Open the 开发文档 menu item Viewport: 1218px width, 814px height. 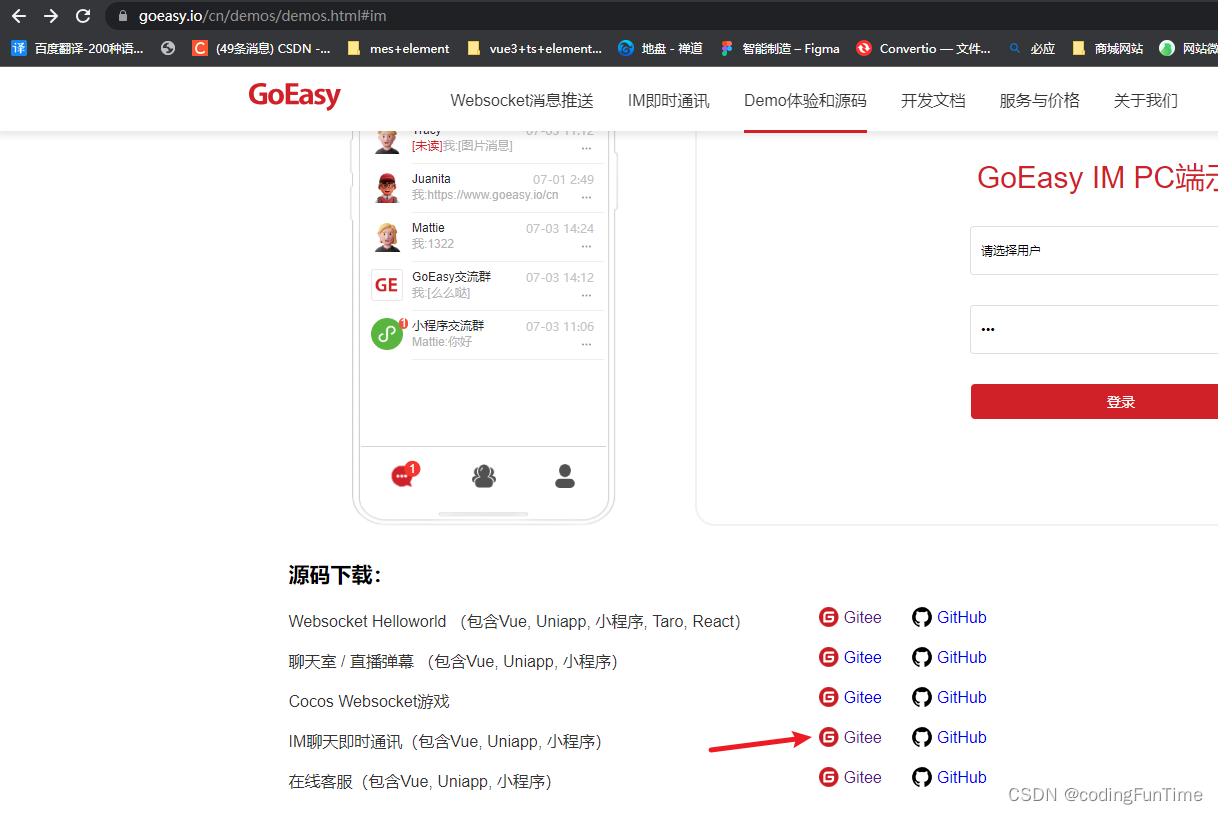[x=933, y=100]
